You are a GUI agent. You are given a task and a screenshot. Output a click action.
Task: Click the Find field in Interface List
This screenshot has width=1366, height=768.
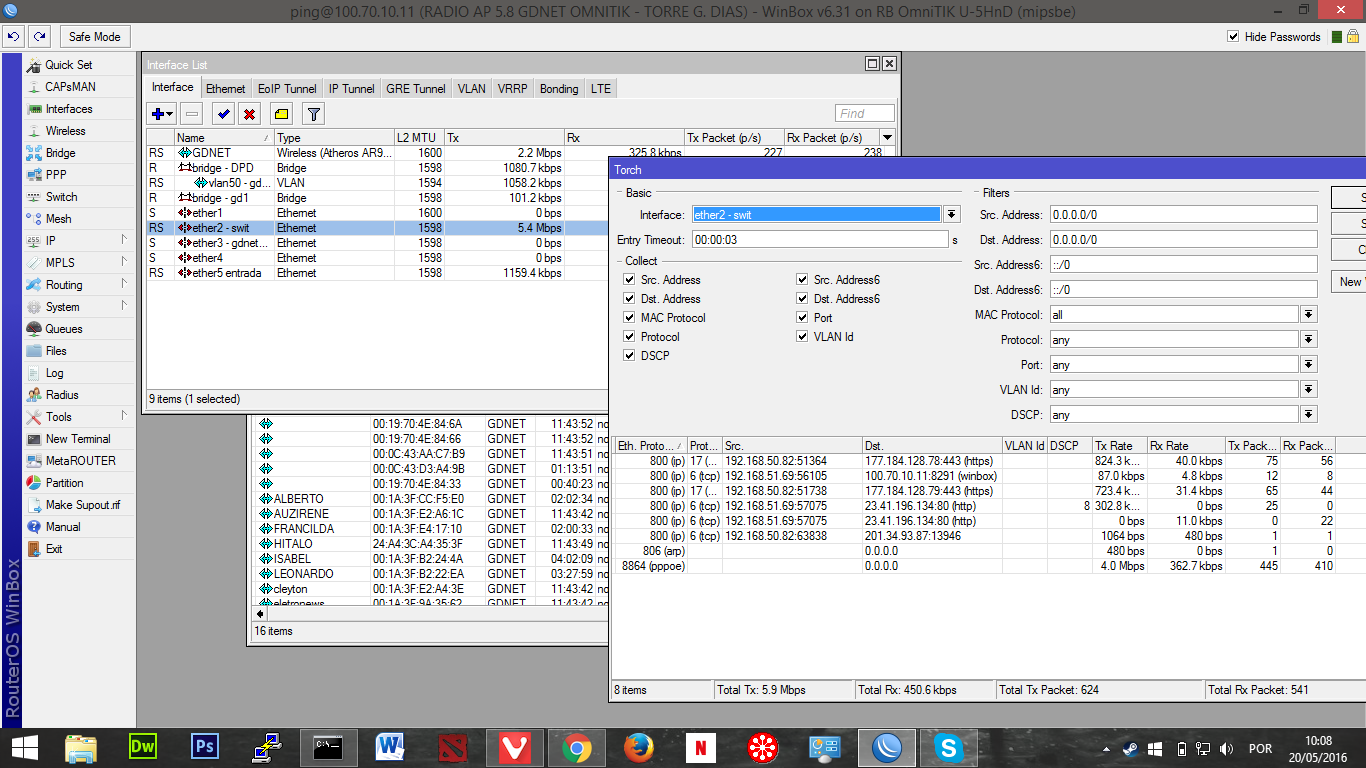coord(865,114)
